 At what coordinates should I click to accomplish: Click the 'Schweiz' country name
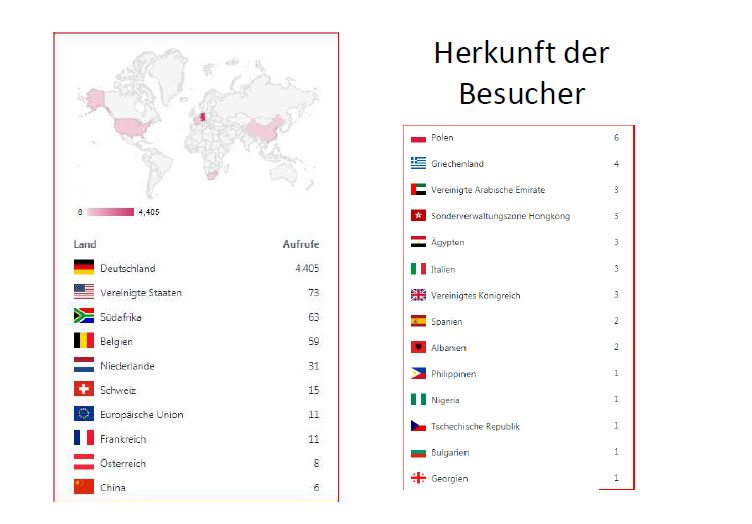pos(118,390)
